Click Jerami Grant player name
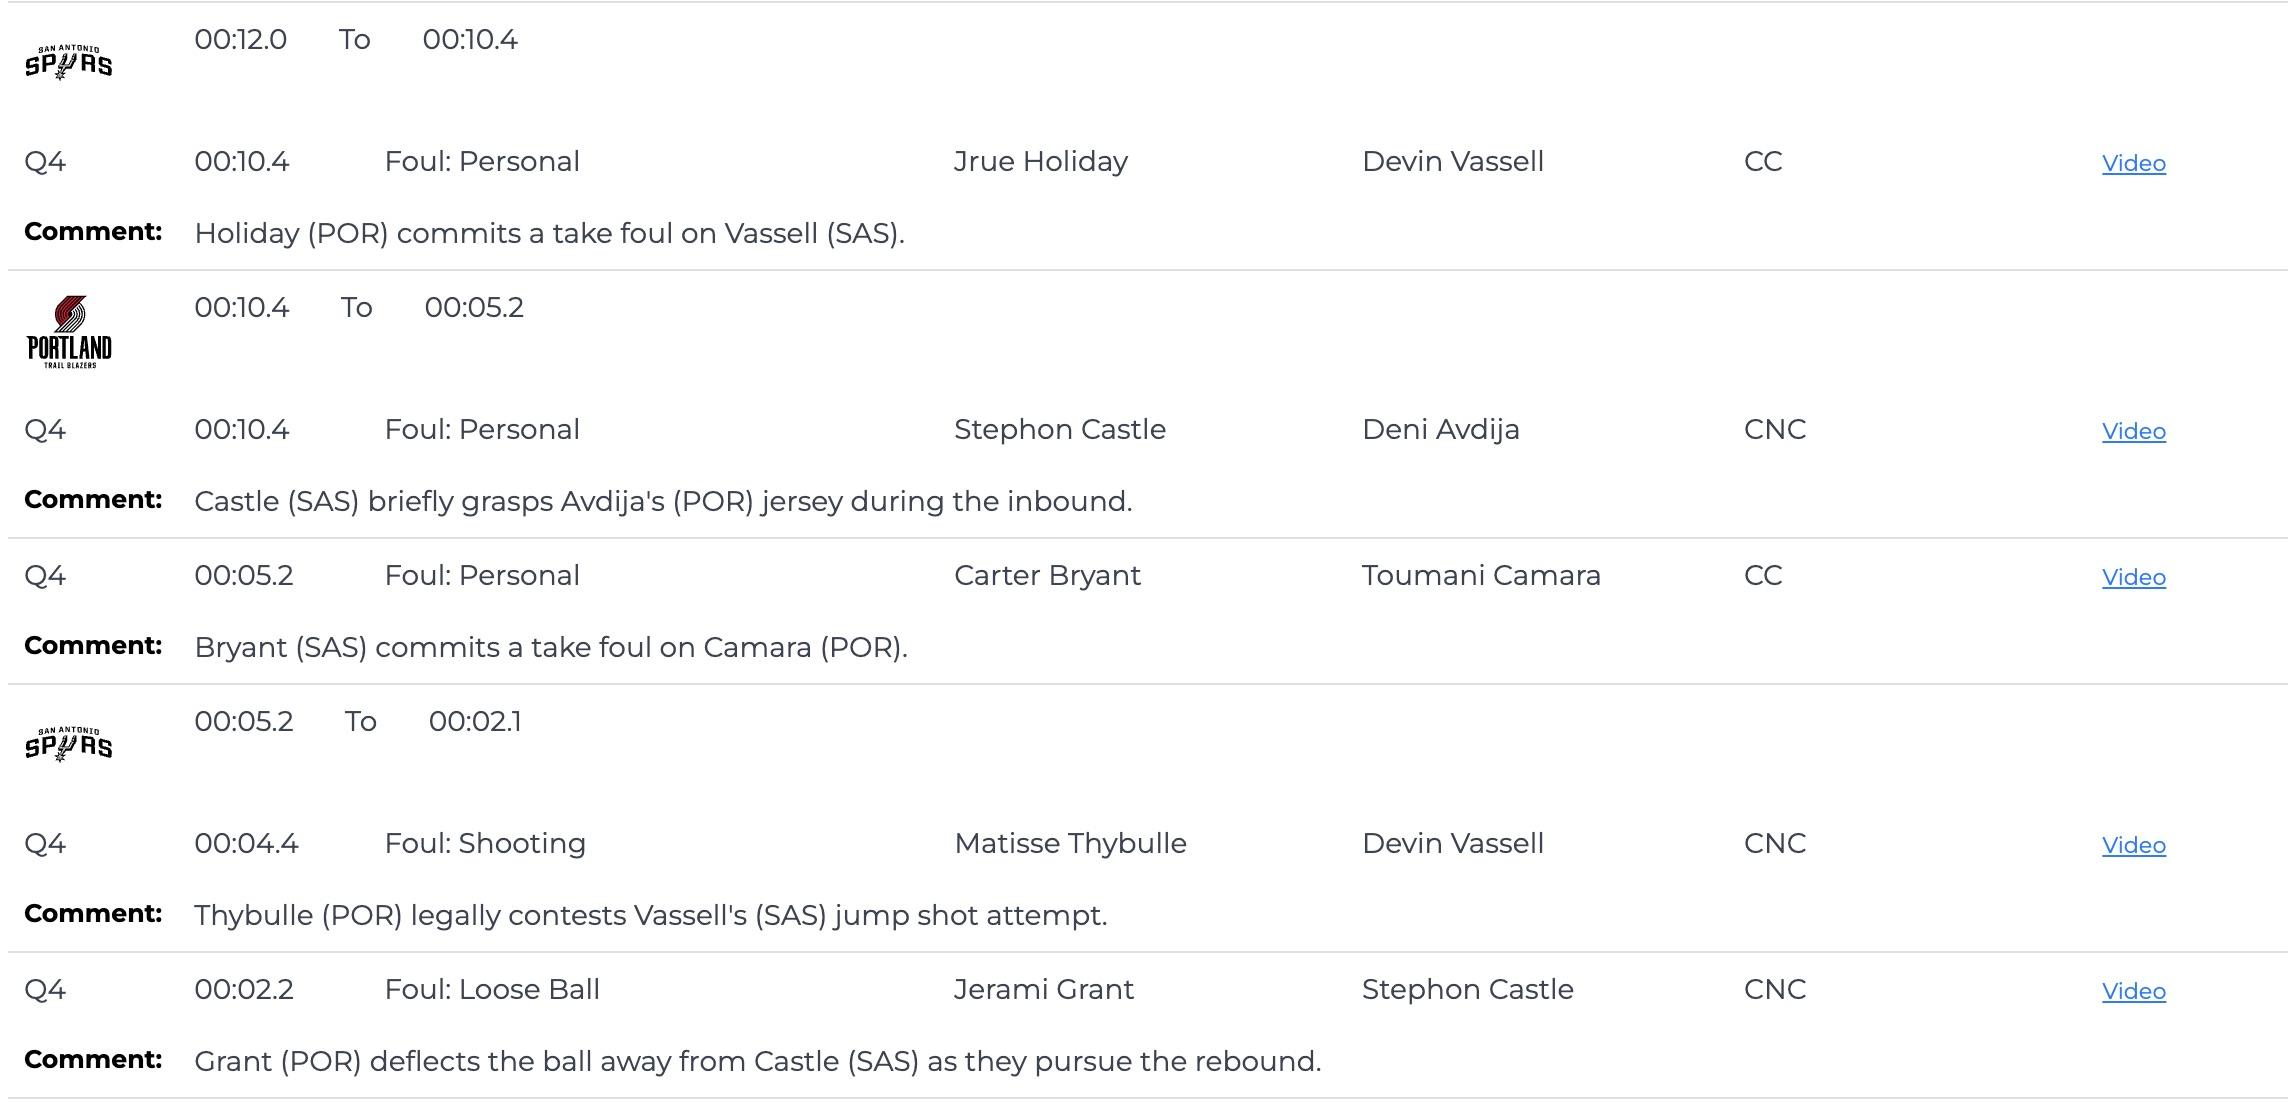 tap(1043, 990)
